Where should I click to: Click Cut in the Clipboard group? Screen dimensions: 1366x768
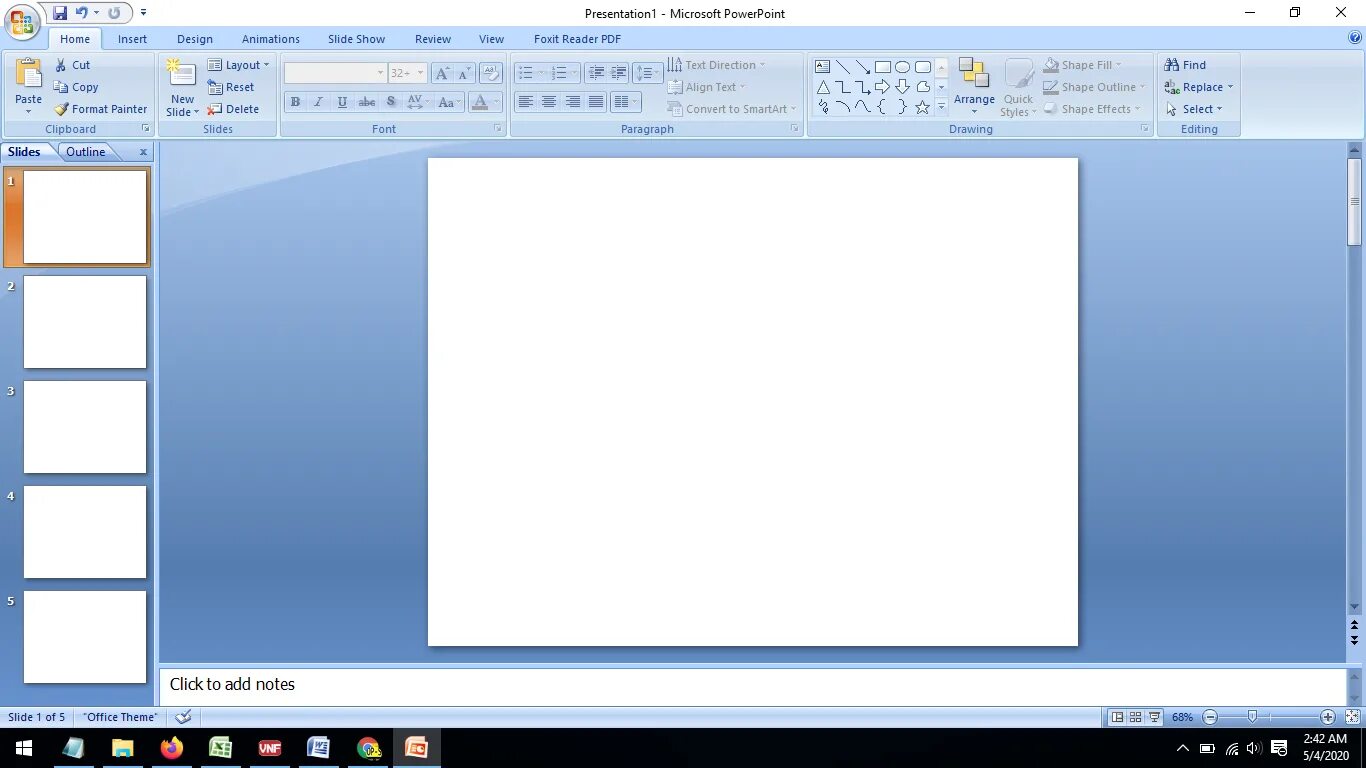click(72, 65)
